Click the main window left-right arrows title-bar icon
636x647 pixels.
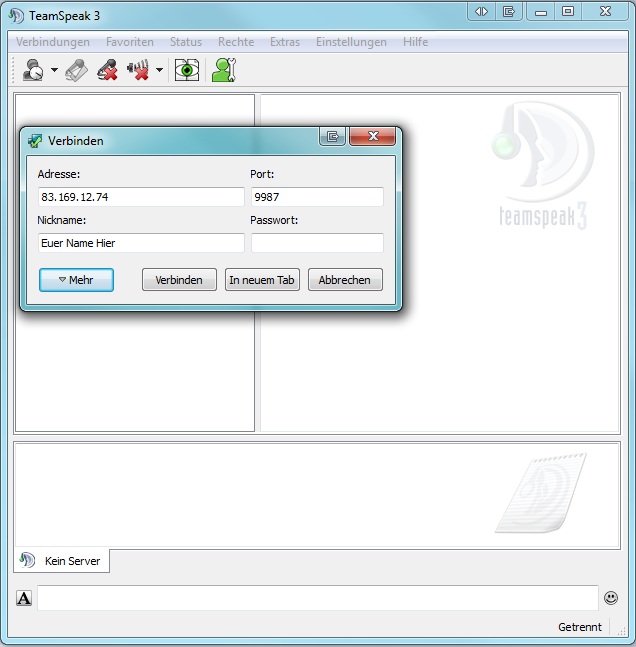(x=481, y=11)
